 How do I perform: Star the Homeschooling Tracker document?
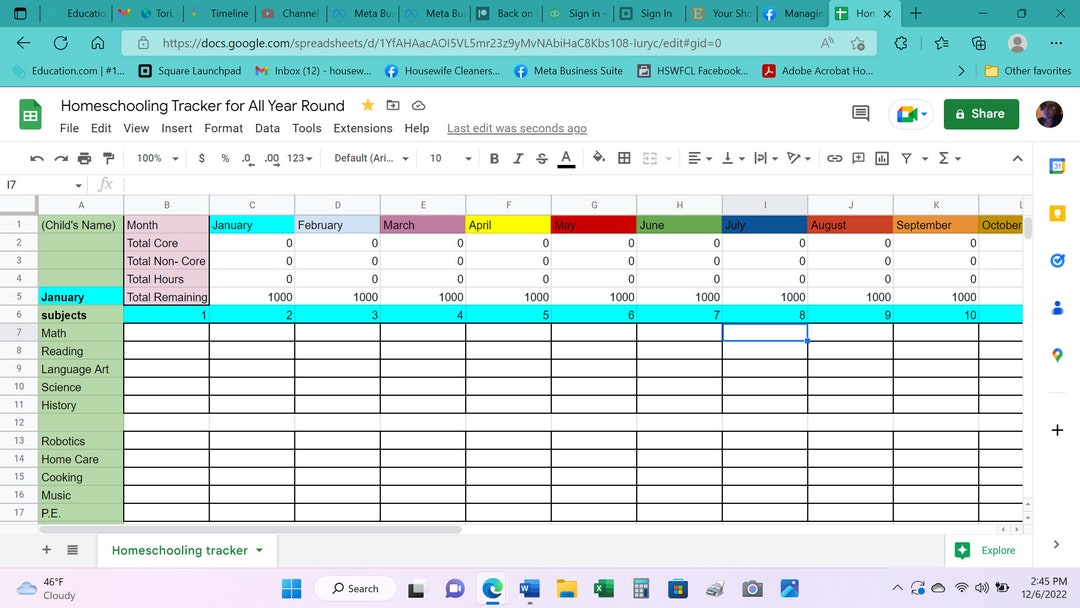pos(366,104)
